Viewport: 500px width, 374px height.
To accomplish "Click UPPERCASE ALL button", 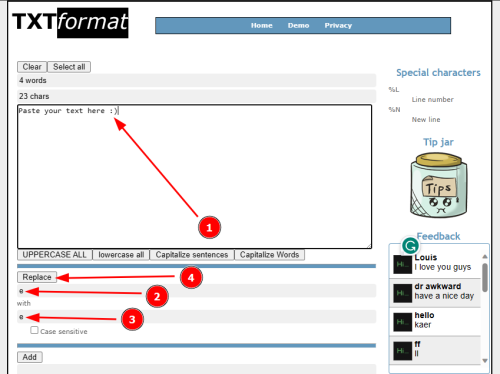I will pyautogui.click(x=54, y=255).
